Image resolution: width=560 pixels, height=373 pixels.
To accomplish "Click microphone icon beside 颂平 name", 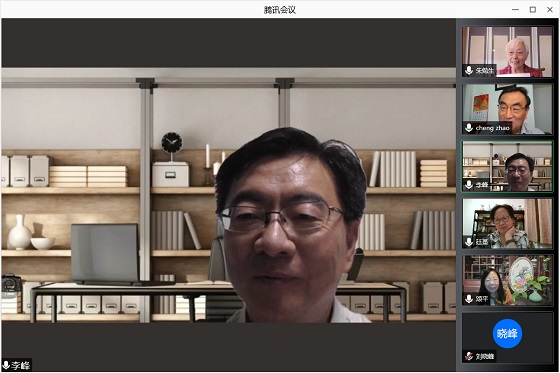I will click(x=469, y=299).
